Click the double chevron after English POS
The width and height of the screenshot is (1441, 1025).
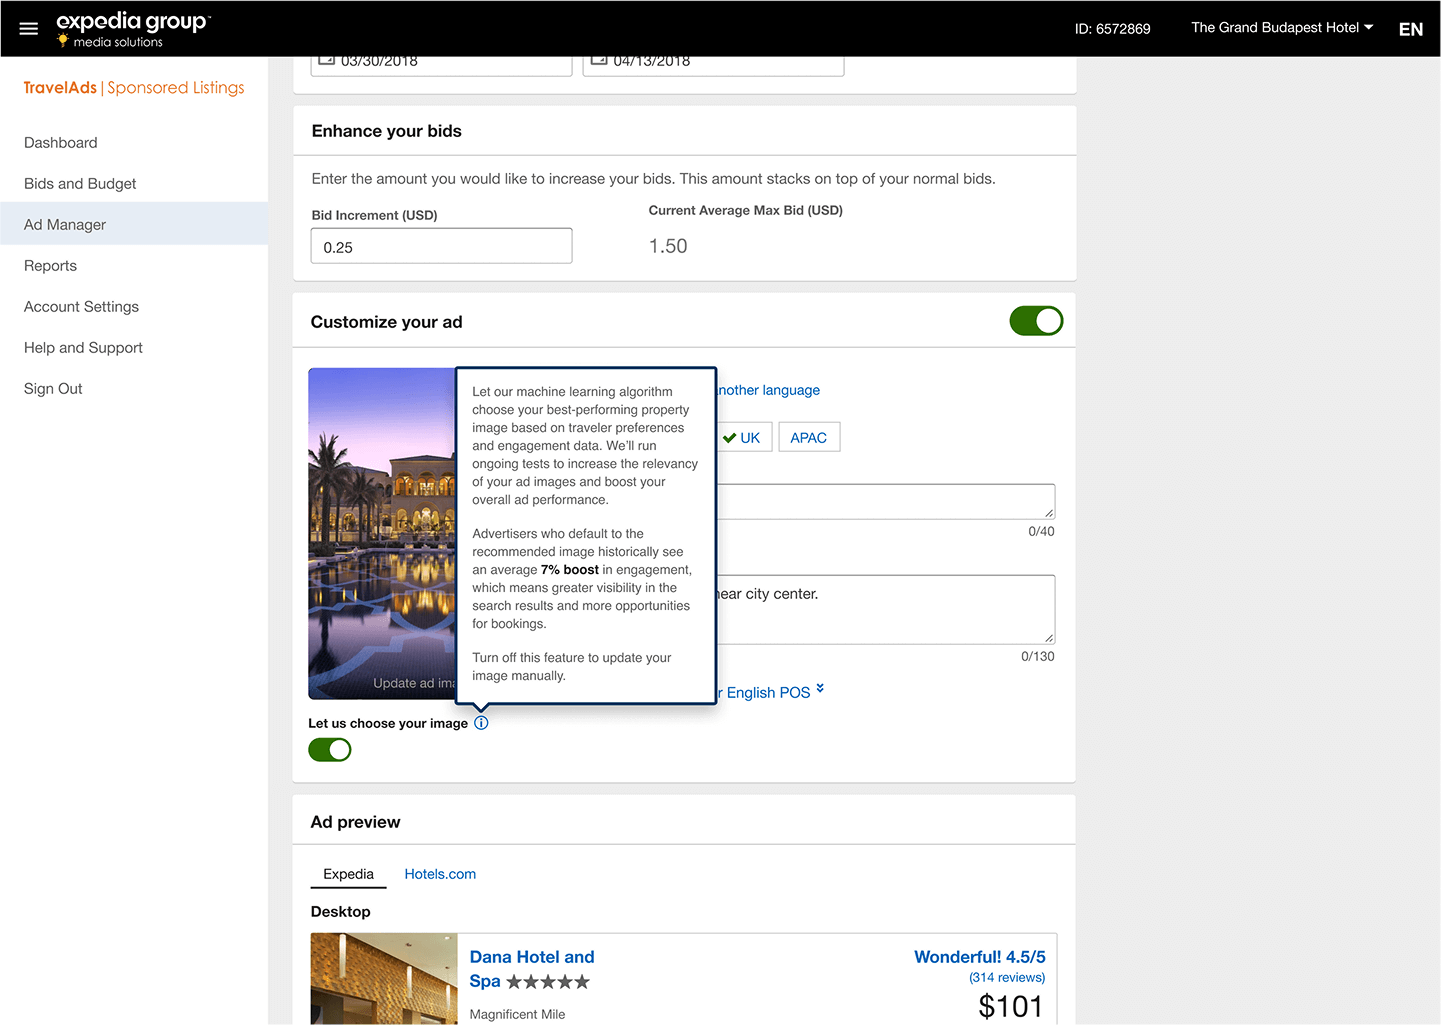pos(820,689)
